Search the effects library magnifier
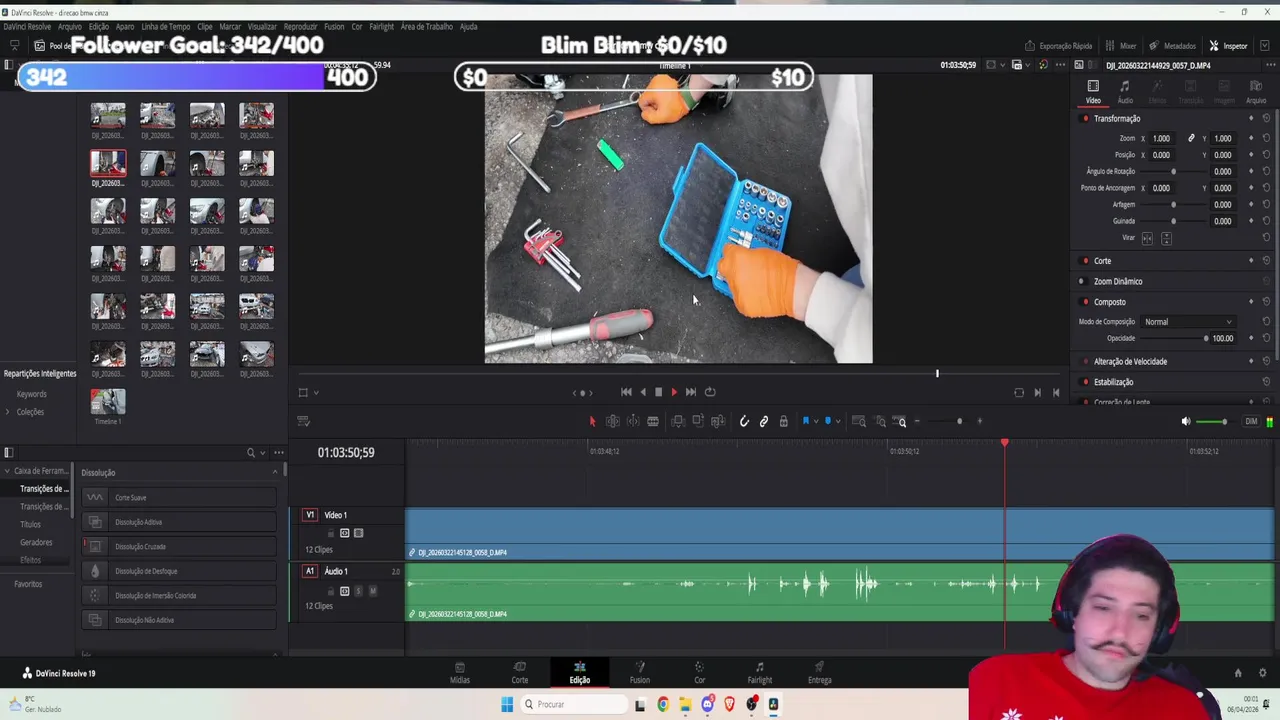Image resolution: width=1280 pixels, height=720 pixels. point(251,453)
